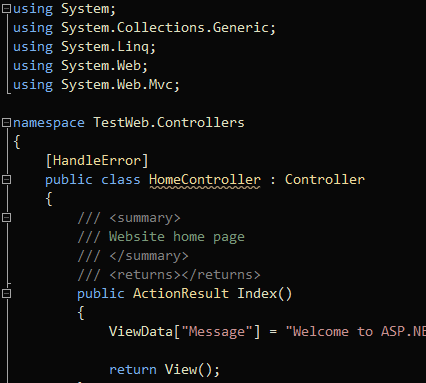Click the ViewData identifier
The width and height of the screenshot is (426, 383).
tap(141, 332)
